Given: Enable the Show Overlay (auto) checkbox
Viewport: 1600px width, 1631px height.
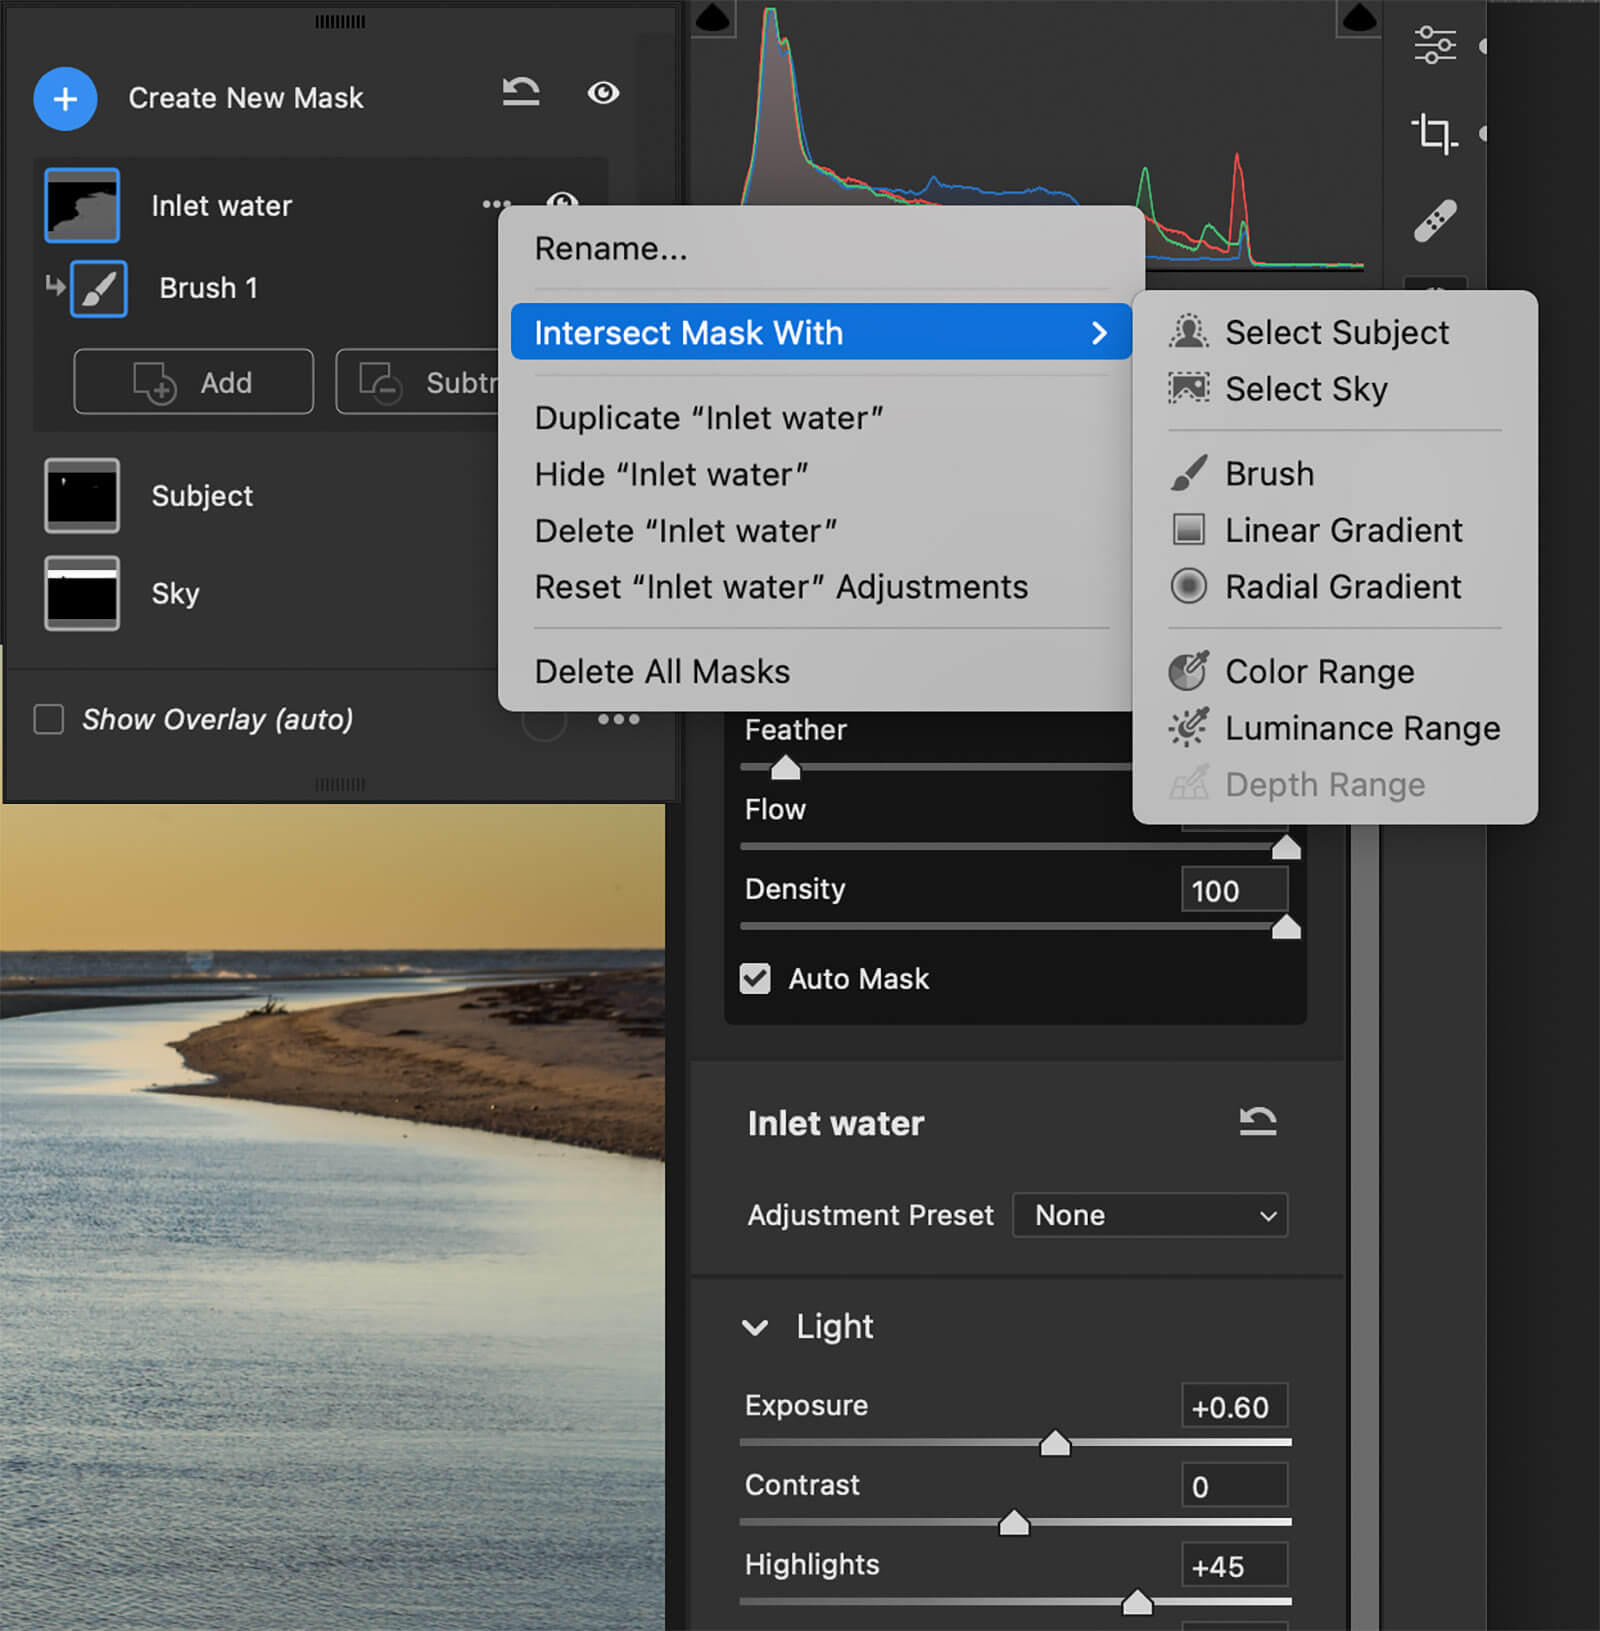Looking at the screenshot, I should pyautogui.click(x=49, y=719).
